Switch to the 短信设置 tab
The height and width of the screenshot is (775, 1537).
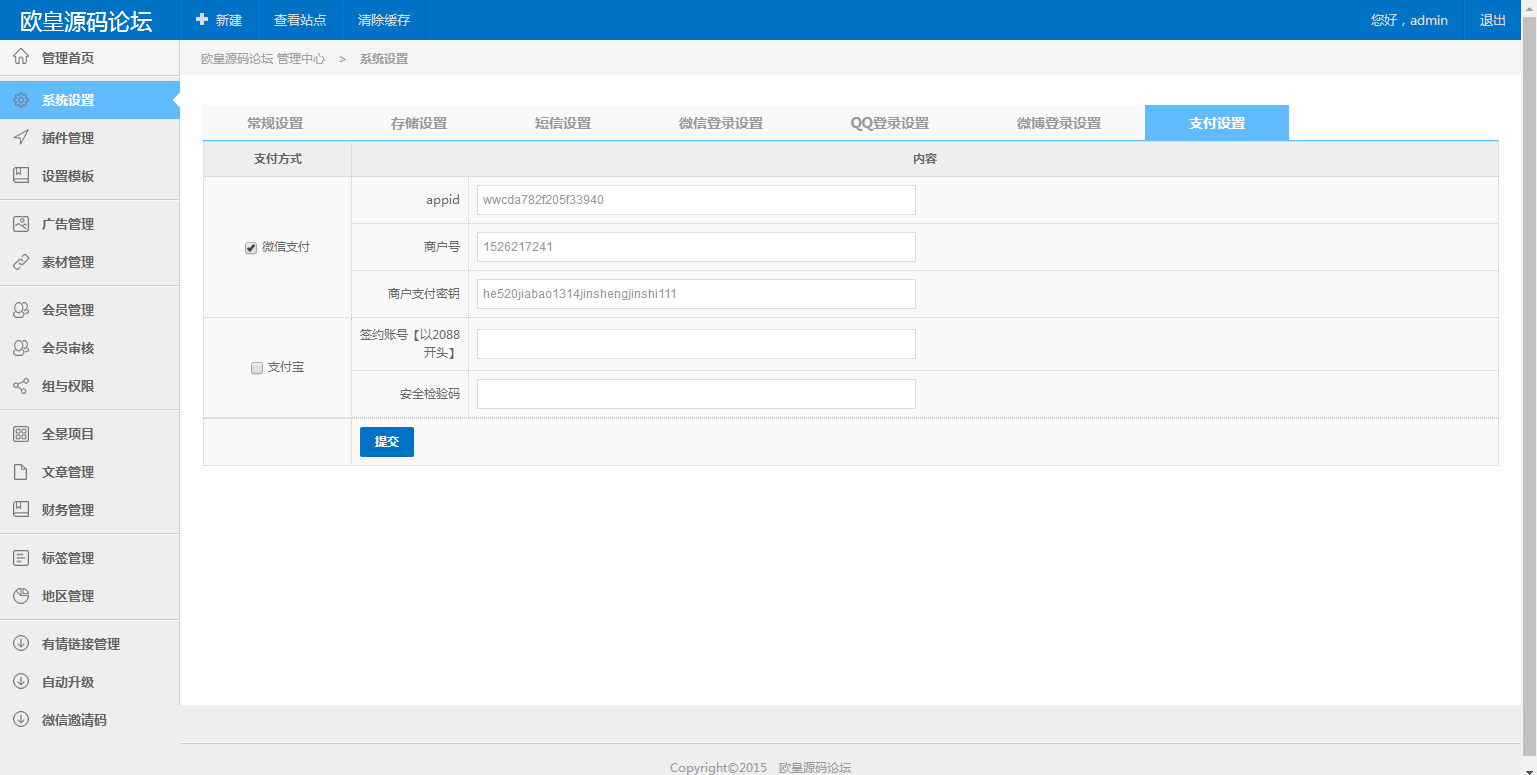coord(562,122)
